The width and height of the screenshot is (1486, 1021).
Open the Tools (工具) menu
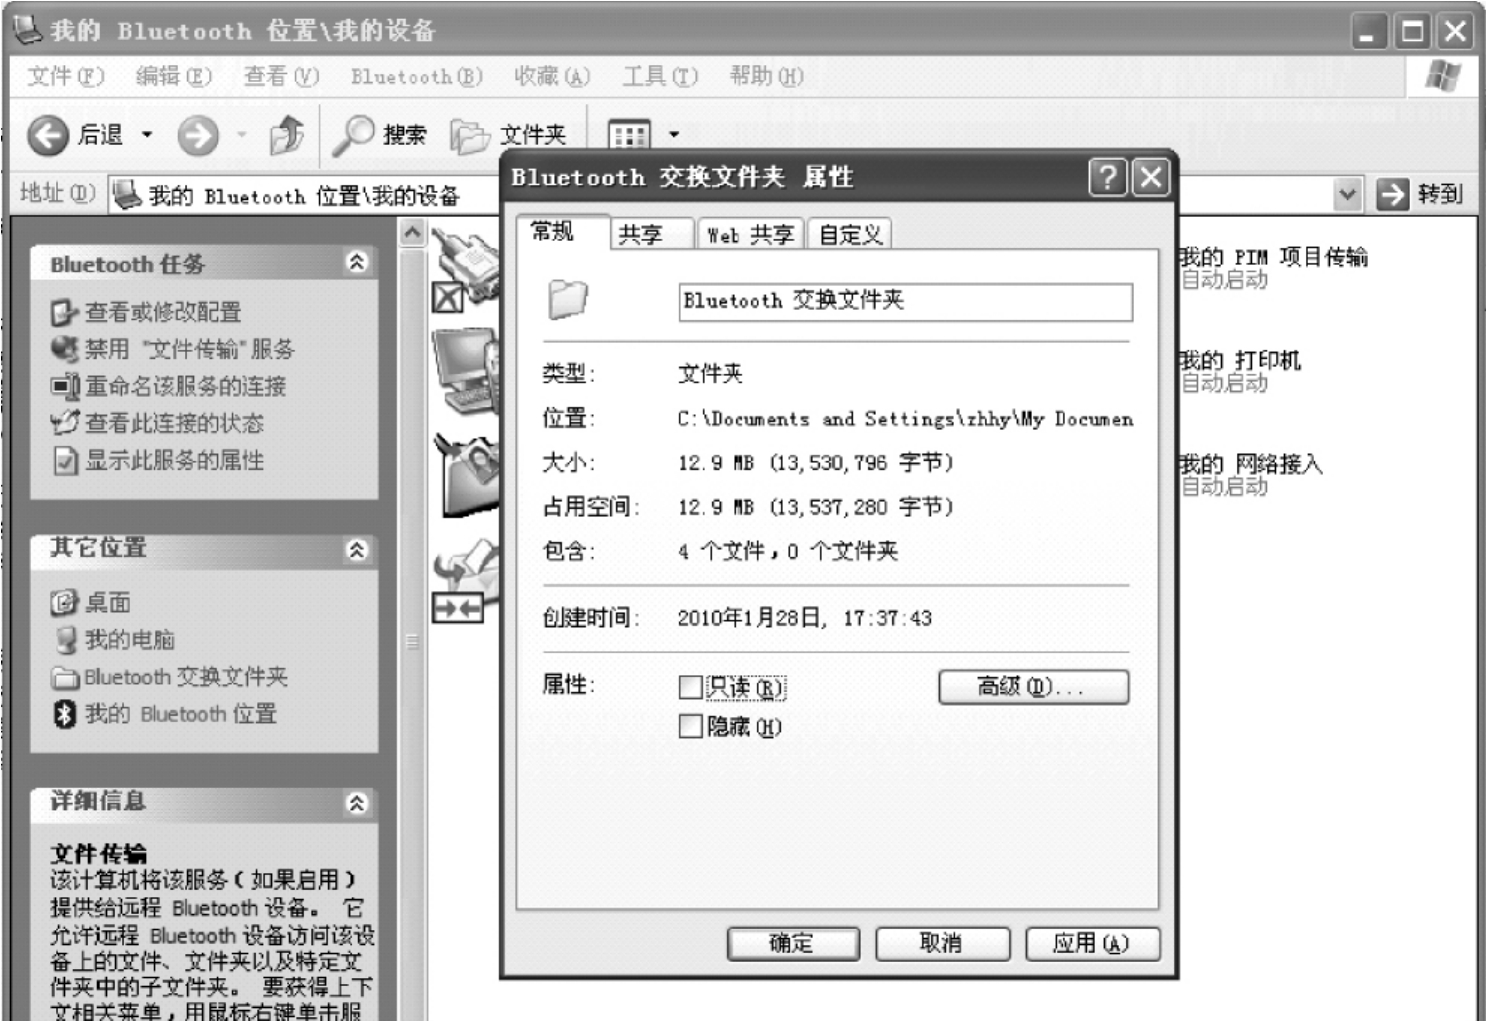660,76
